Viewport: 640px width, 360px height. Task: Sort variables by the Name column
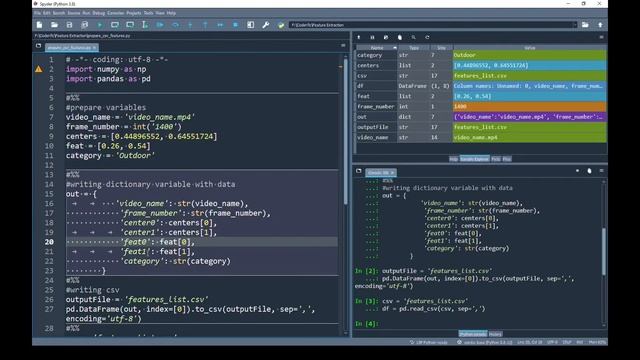pos(376,48)
